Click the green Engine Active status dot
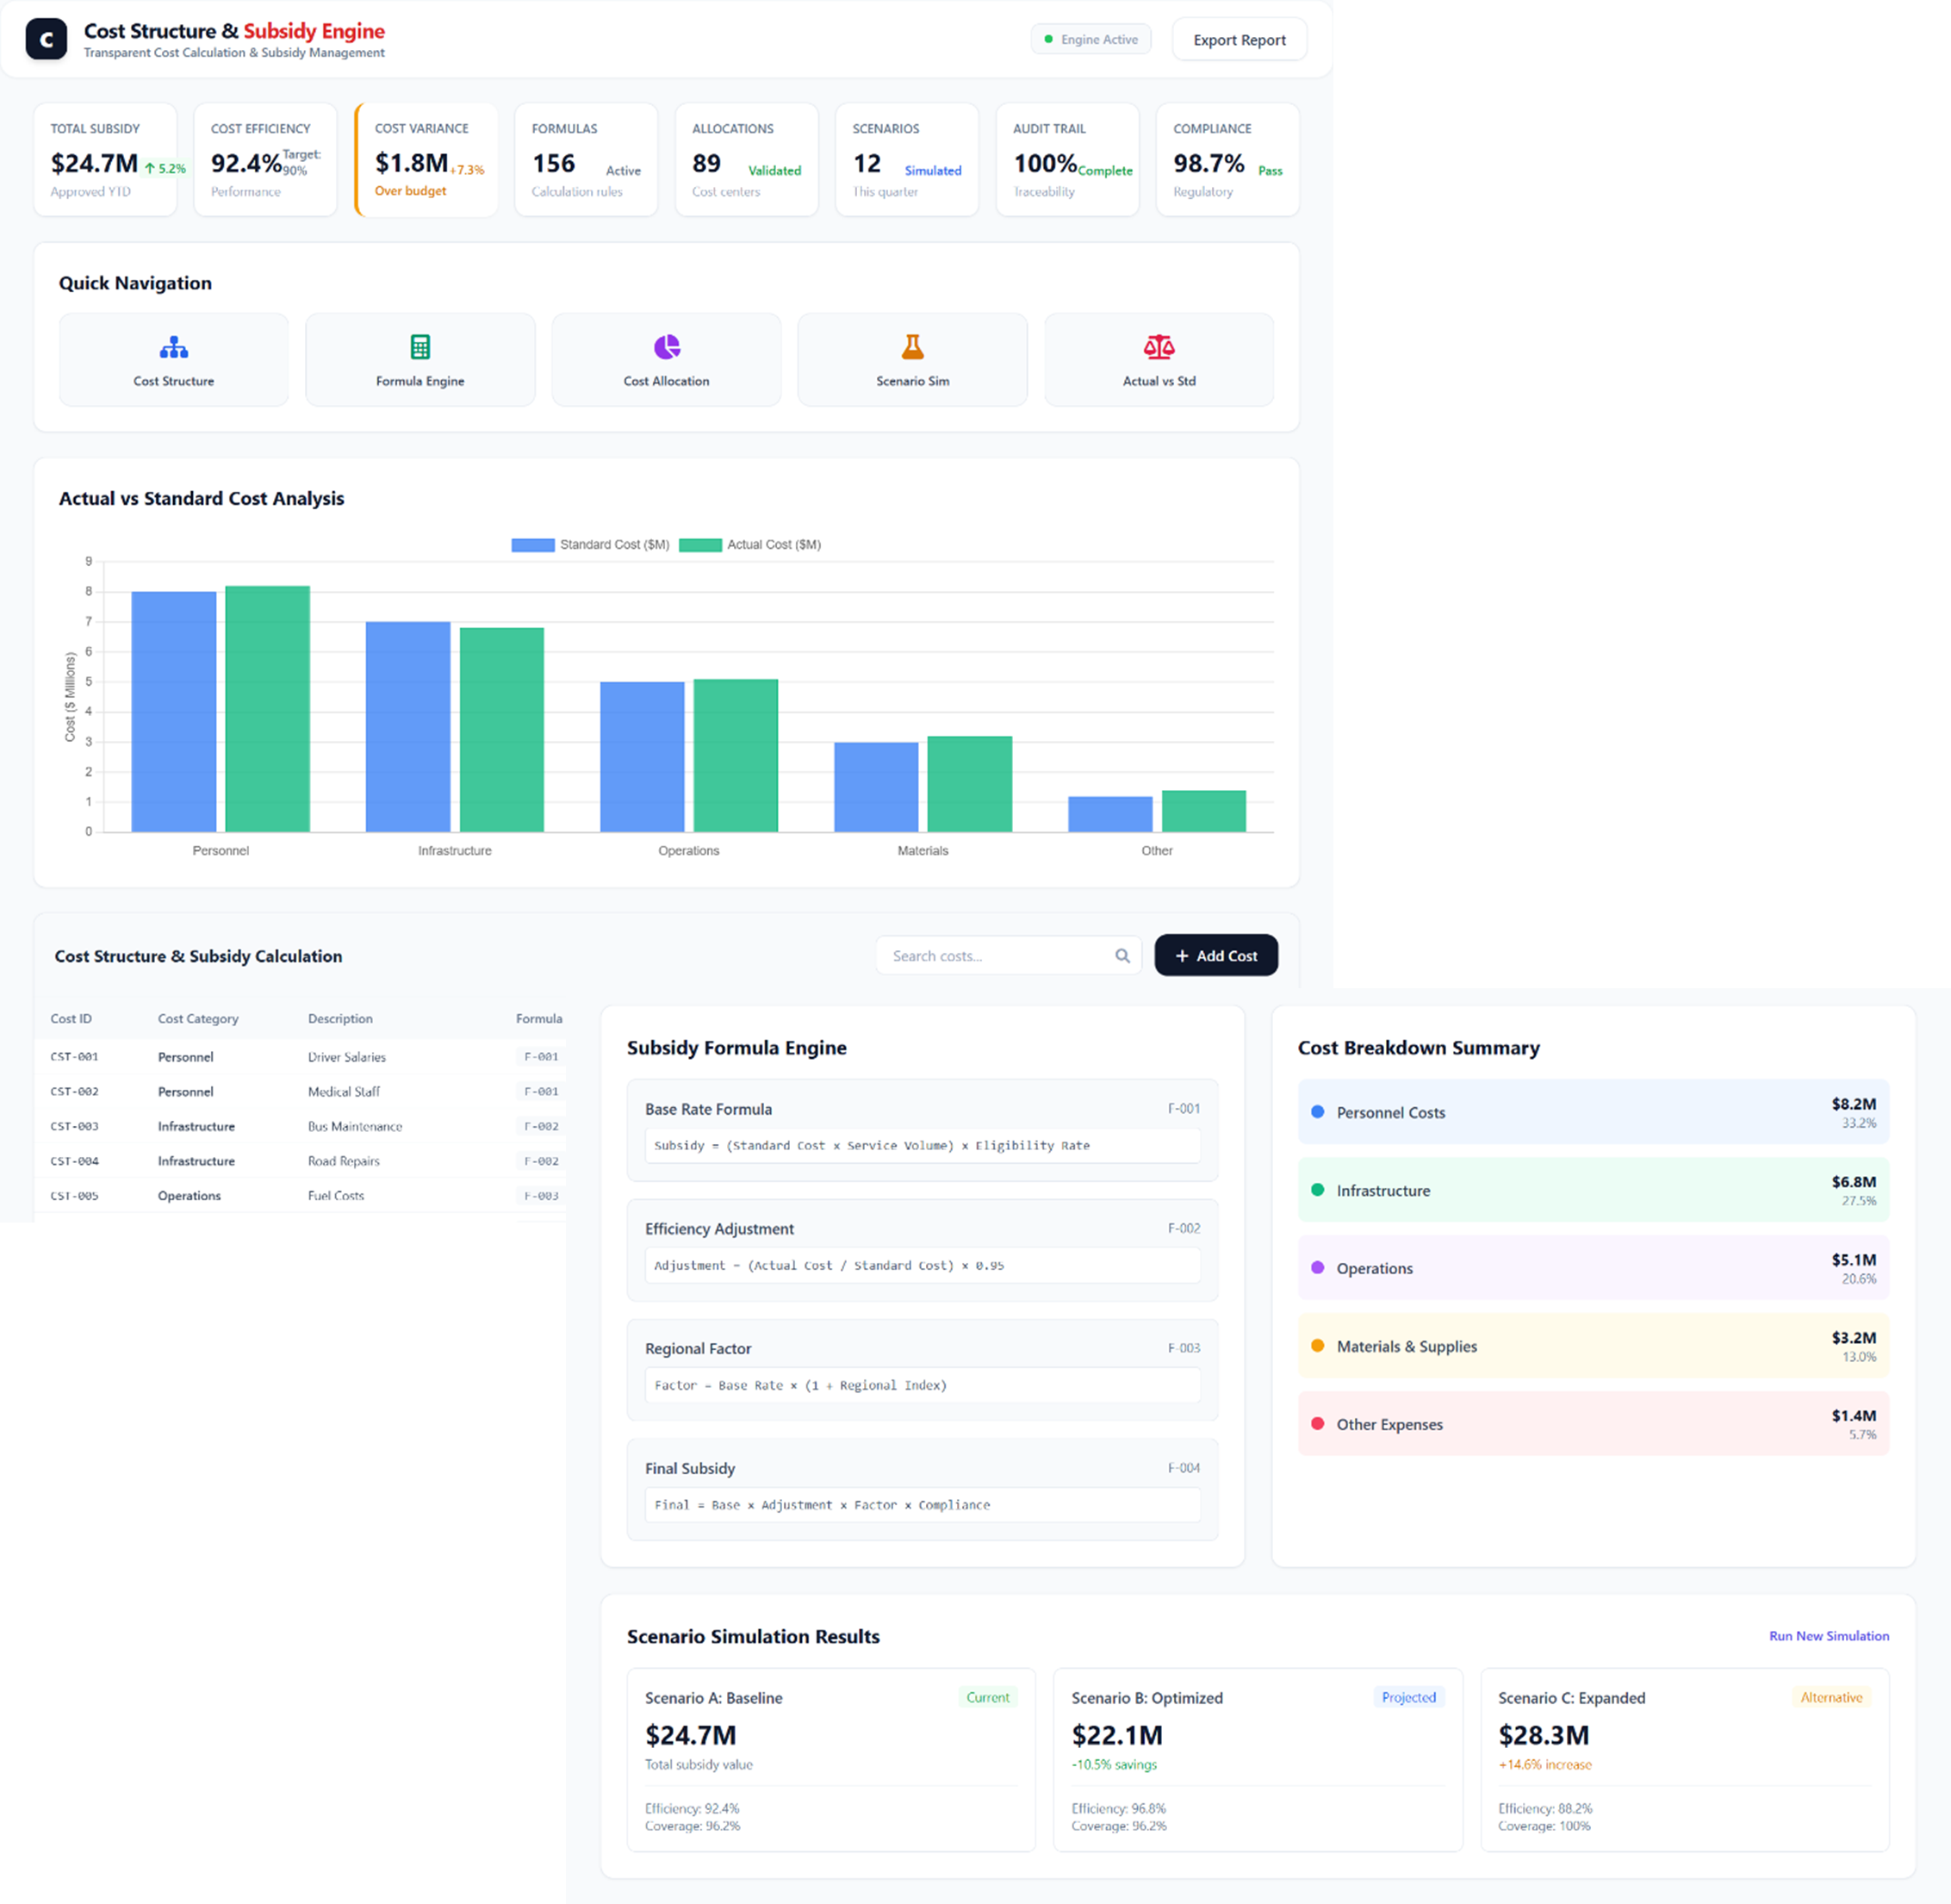The image size is (1951, 1904). (x=1048, y=40)
